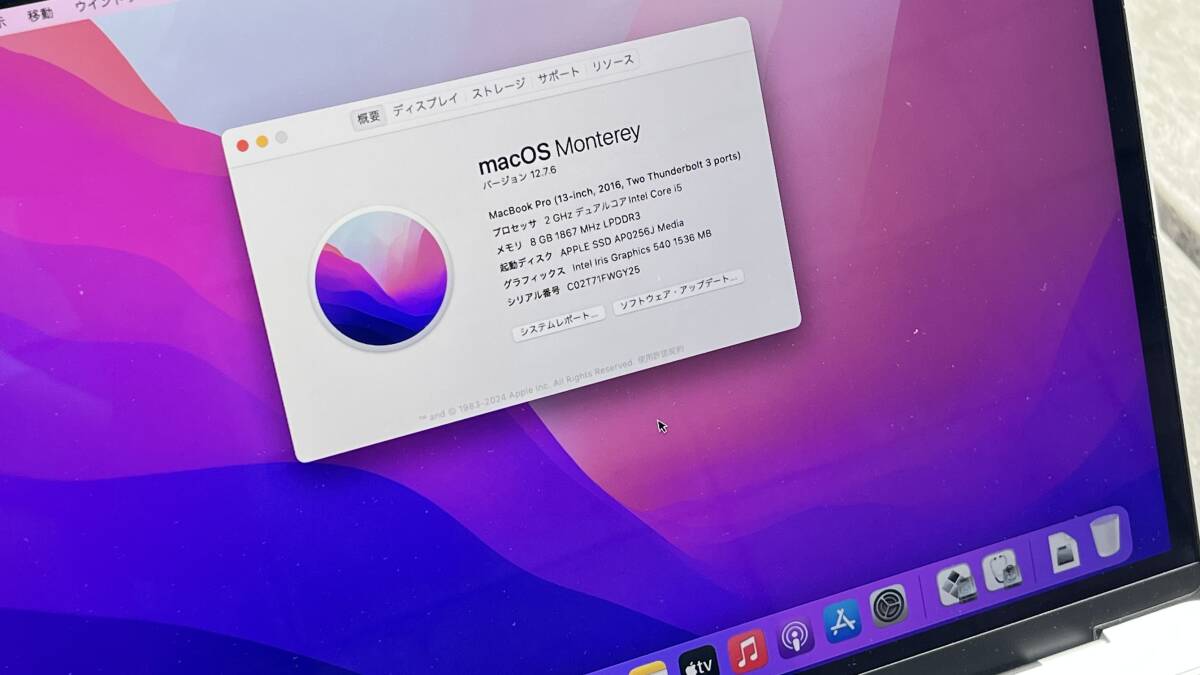Click the macOS Monterey title text
1200x675 pixels.
coord(559,150)
